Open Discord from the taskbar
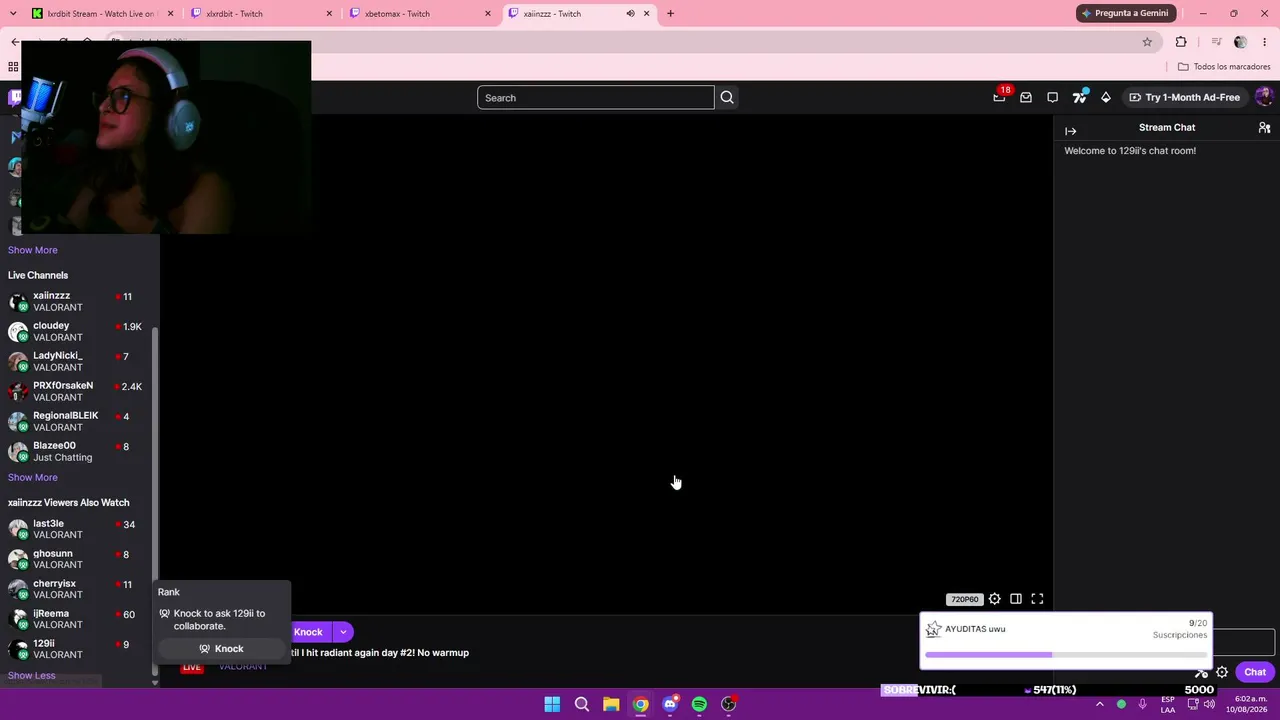Viewport: 1280px width, 720px height. tap(670, 704)
